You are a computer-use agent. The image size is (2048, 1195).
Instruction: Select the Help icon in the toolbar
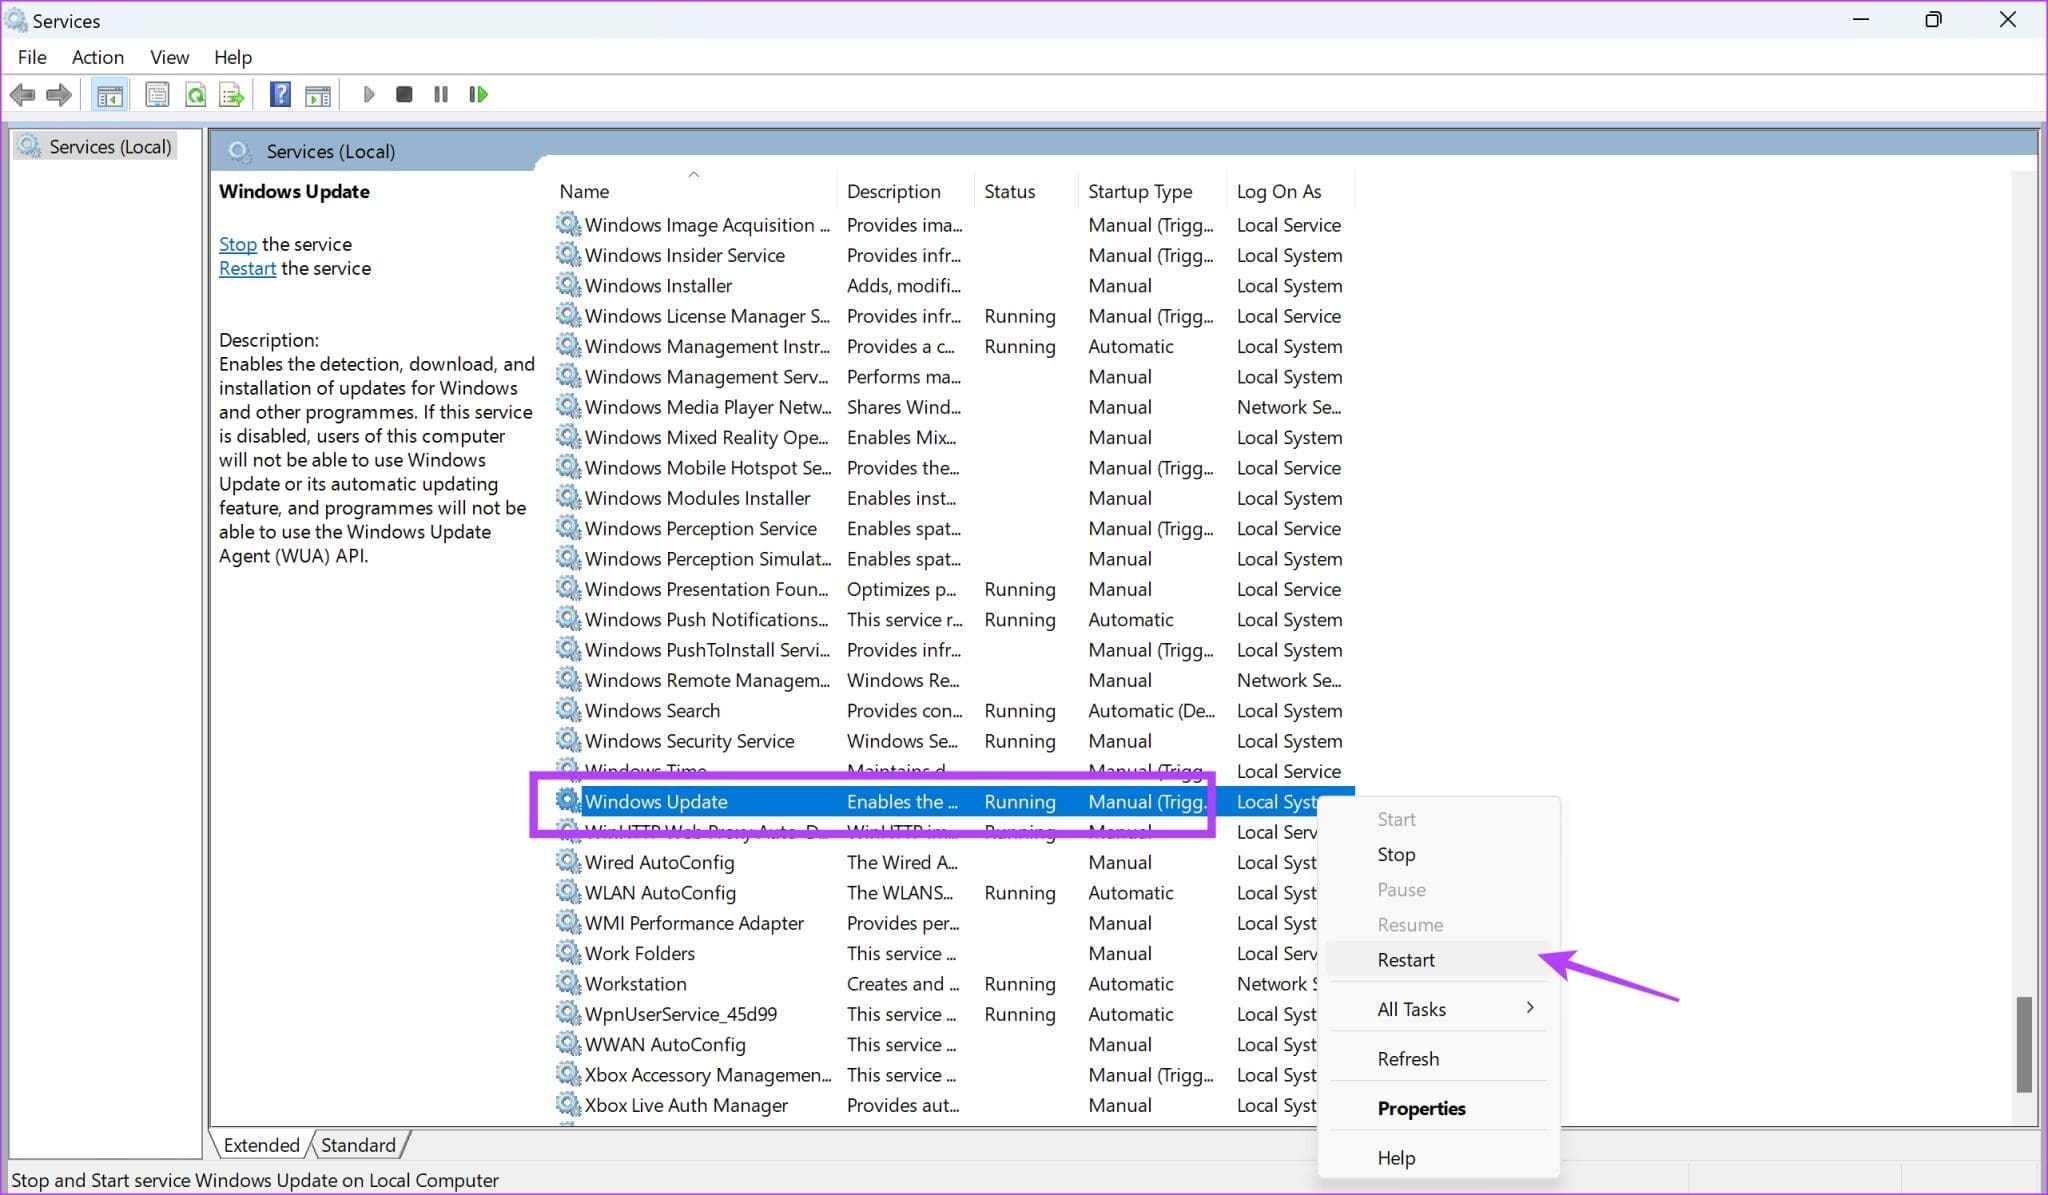click(281, 94)
